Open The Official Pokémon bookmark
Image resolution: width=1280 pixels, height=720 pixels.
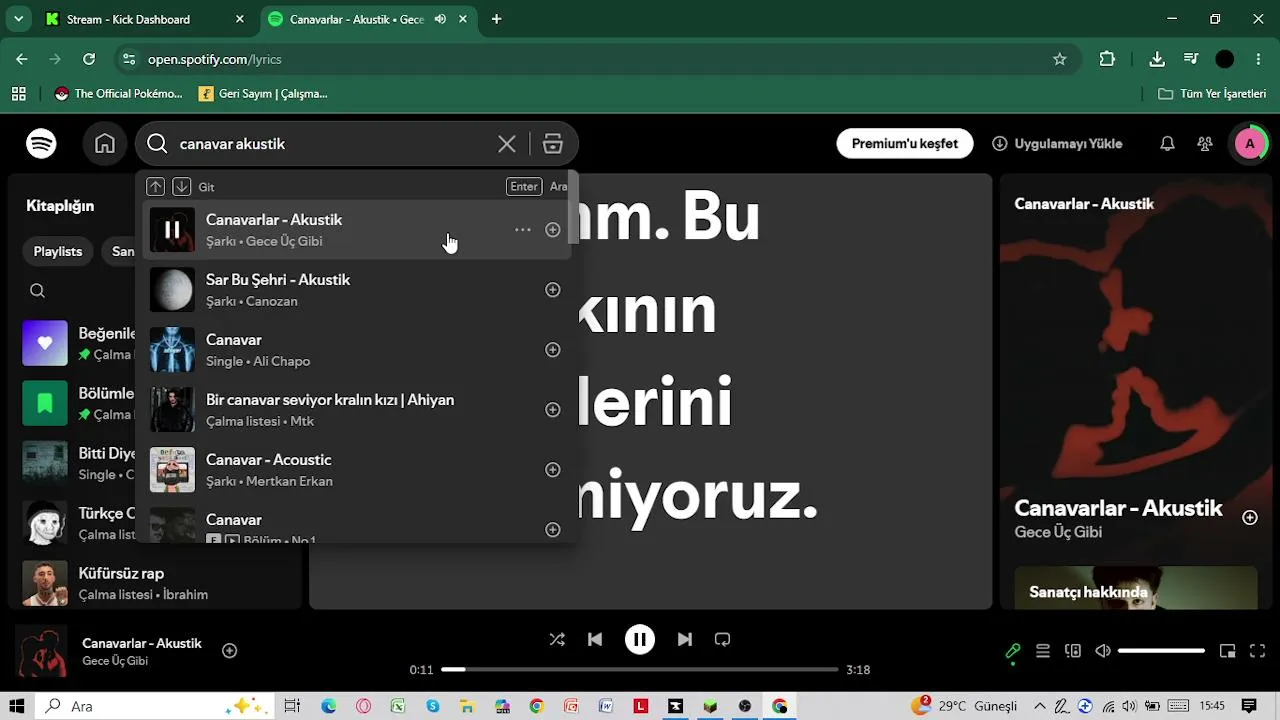(x=119, y=94)
